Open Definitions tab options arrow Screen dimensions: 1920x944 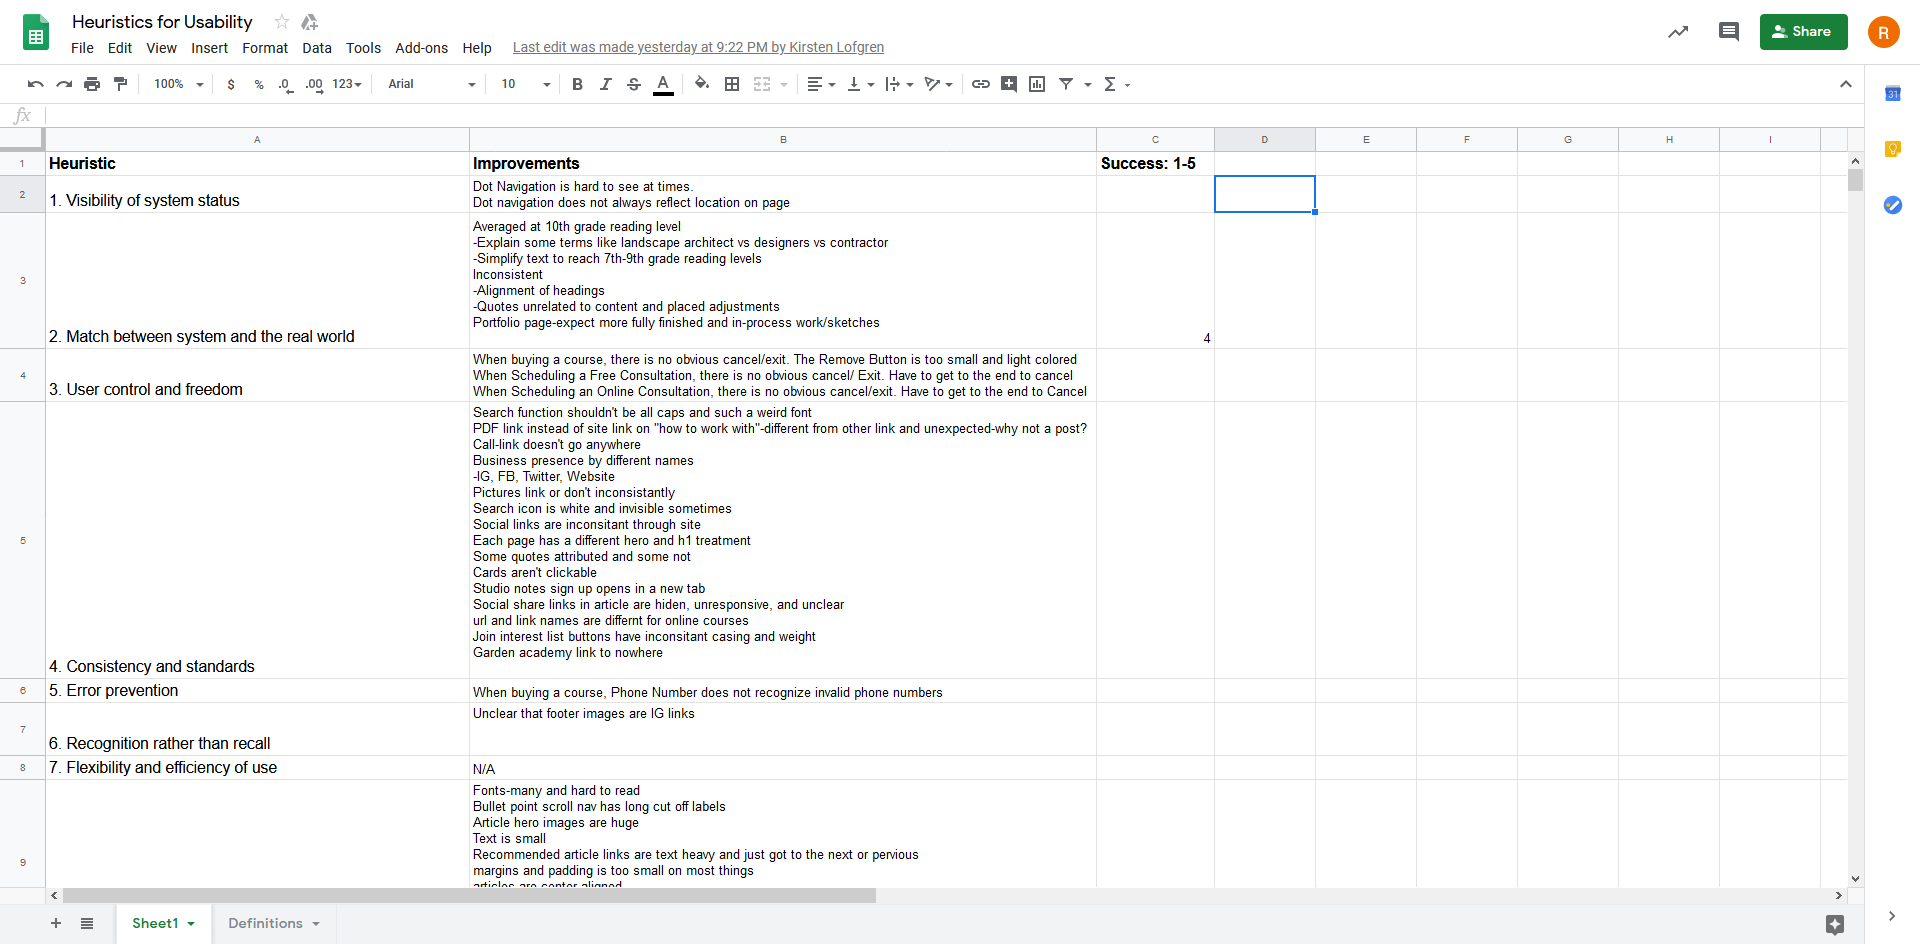tap(316, 924)
